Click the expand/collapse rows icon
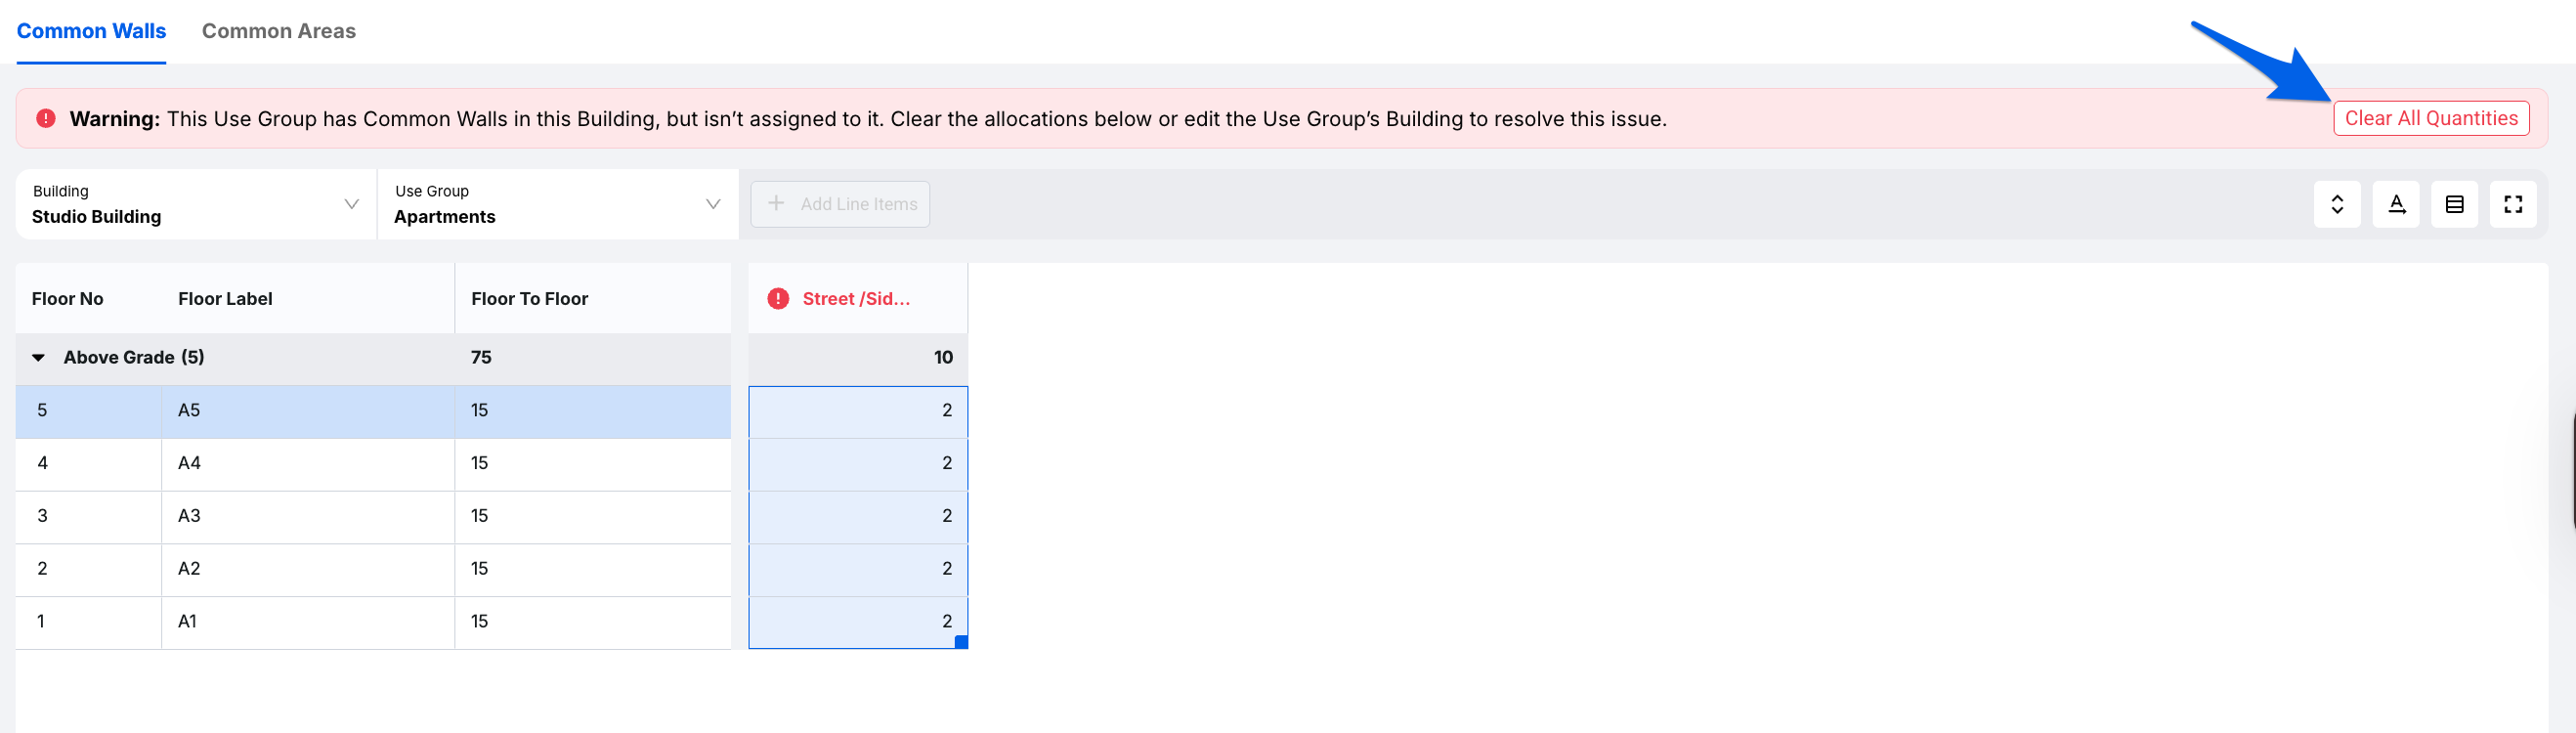Screen dimensions: 2576x733 pos(2337,204)
